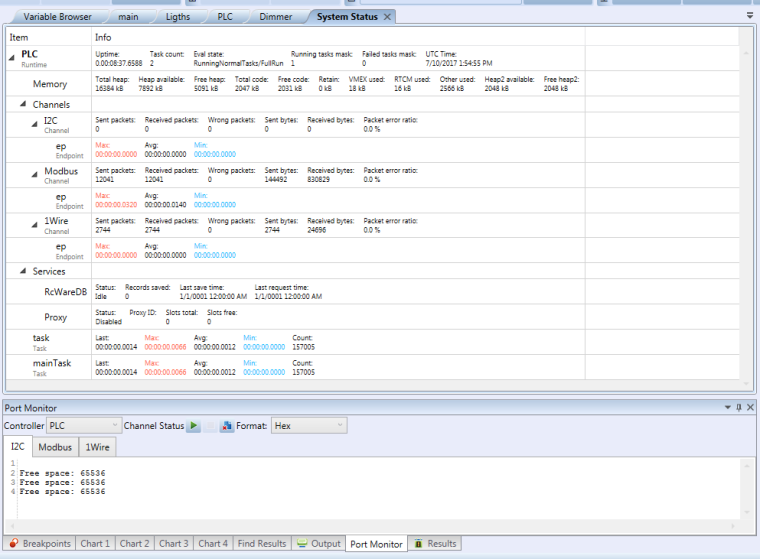
Task: Close the System Status tab
Action: pyautogui.click(x=388, y=17)
